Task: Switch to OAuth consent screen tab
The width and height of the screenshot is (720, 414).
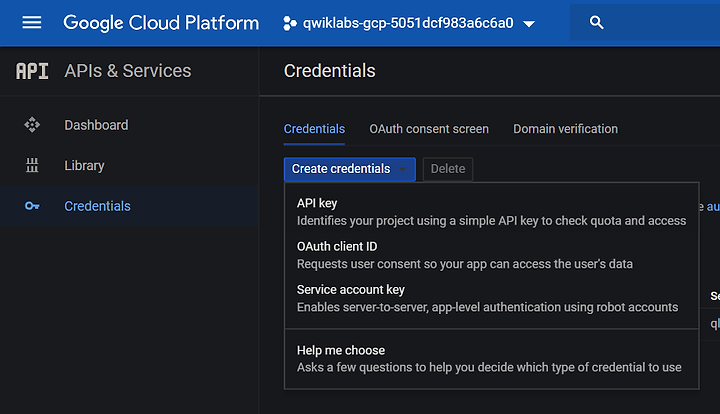Action: coord(429,129)
